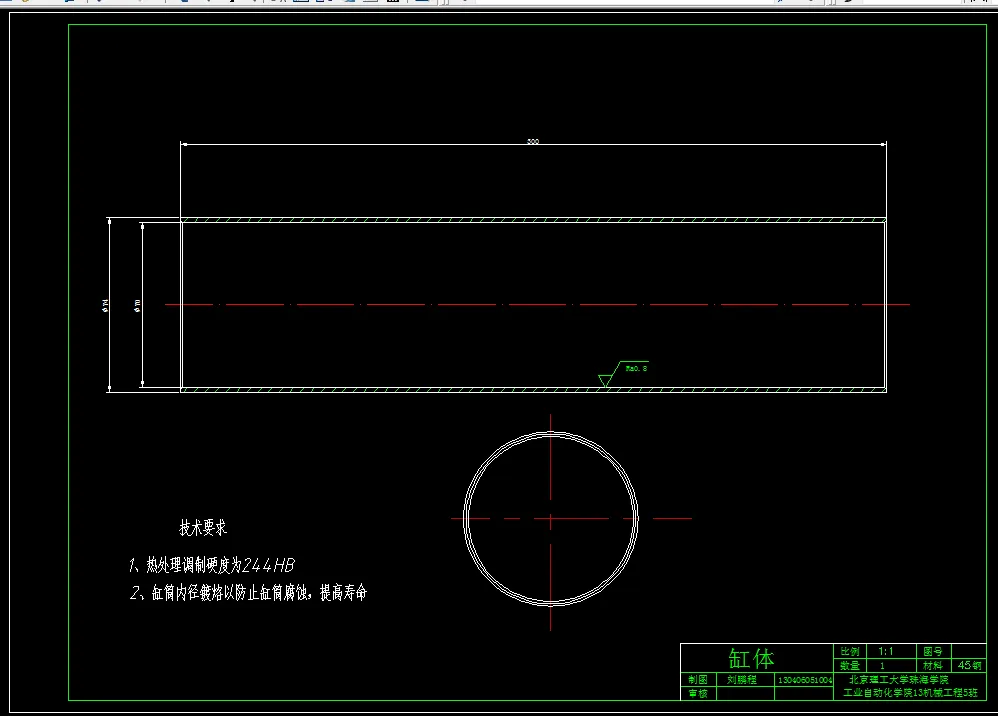The width and height of the screenshot is (998, 716).
Task: Select the student number starting with 1304
Action: [x=805, y=680]
